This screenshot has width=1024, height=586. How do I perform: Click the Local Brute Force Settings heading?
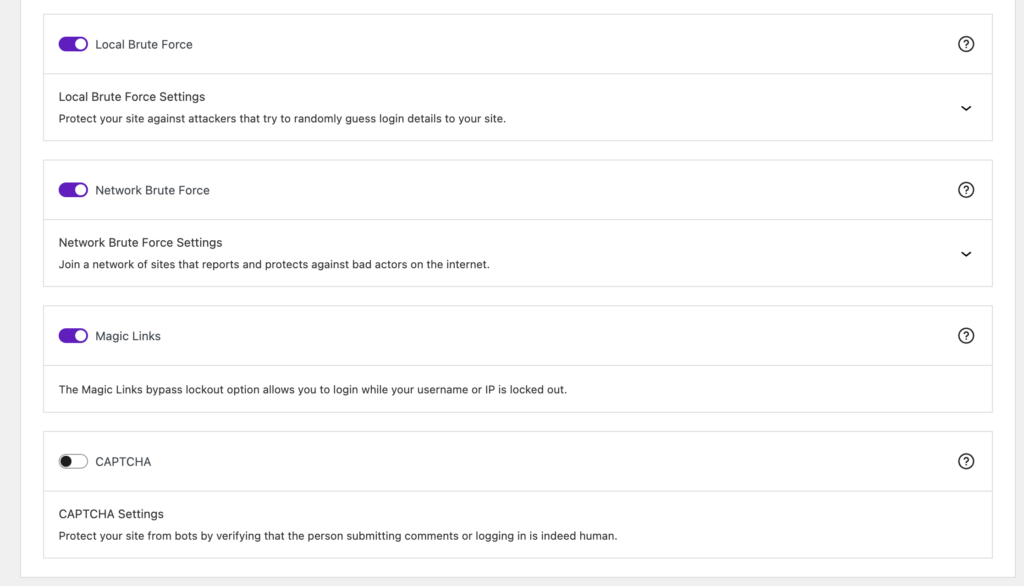pos(132,97)
